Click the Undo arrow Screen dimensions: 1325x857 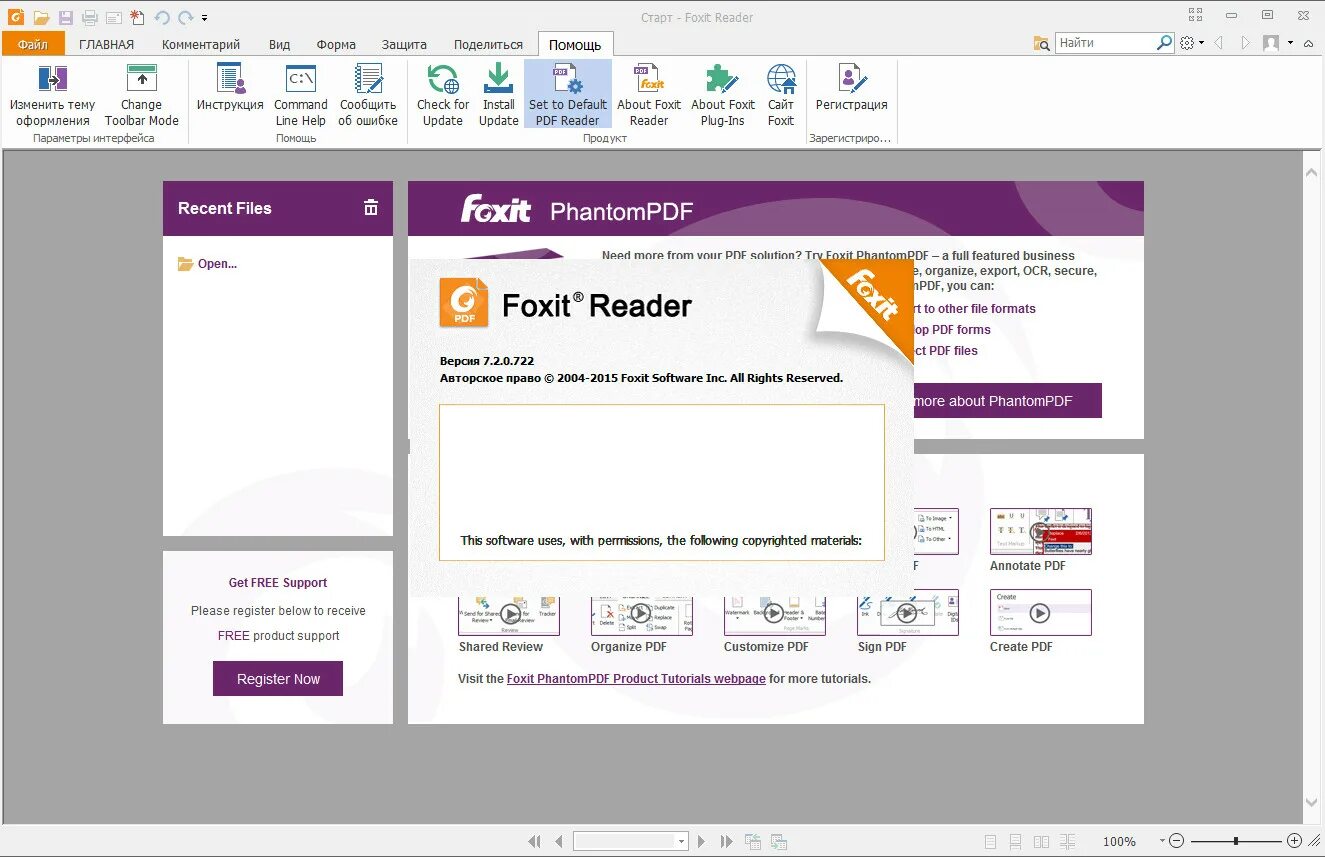161,17
